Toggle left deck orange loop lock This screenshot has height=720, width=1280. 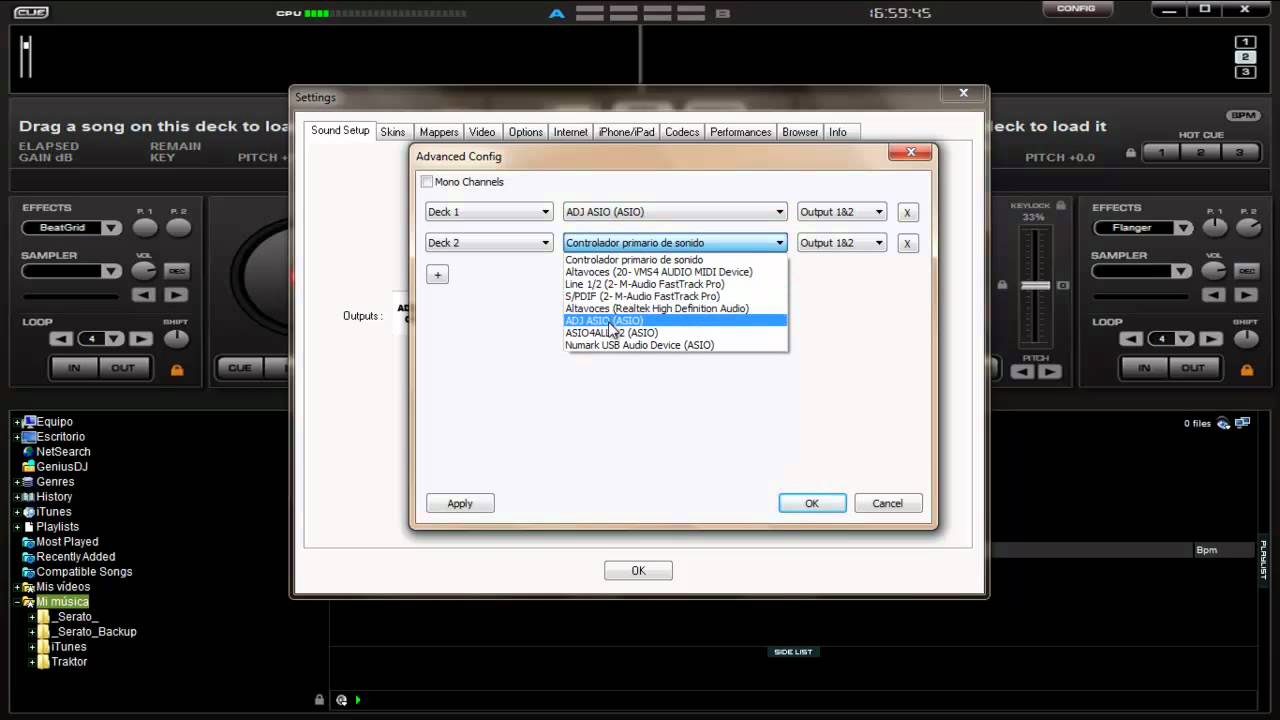177,370
